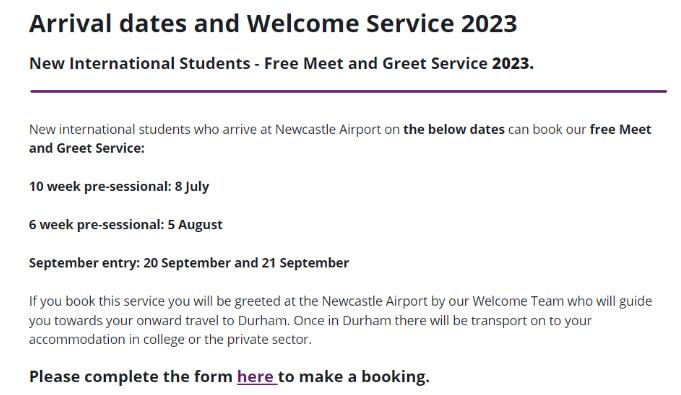Image resolution: width=681 pixels, height=395 pixels.
Task: Click the "8 July" arrival date
Action: click(192, 186)
